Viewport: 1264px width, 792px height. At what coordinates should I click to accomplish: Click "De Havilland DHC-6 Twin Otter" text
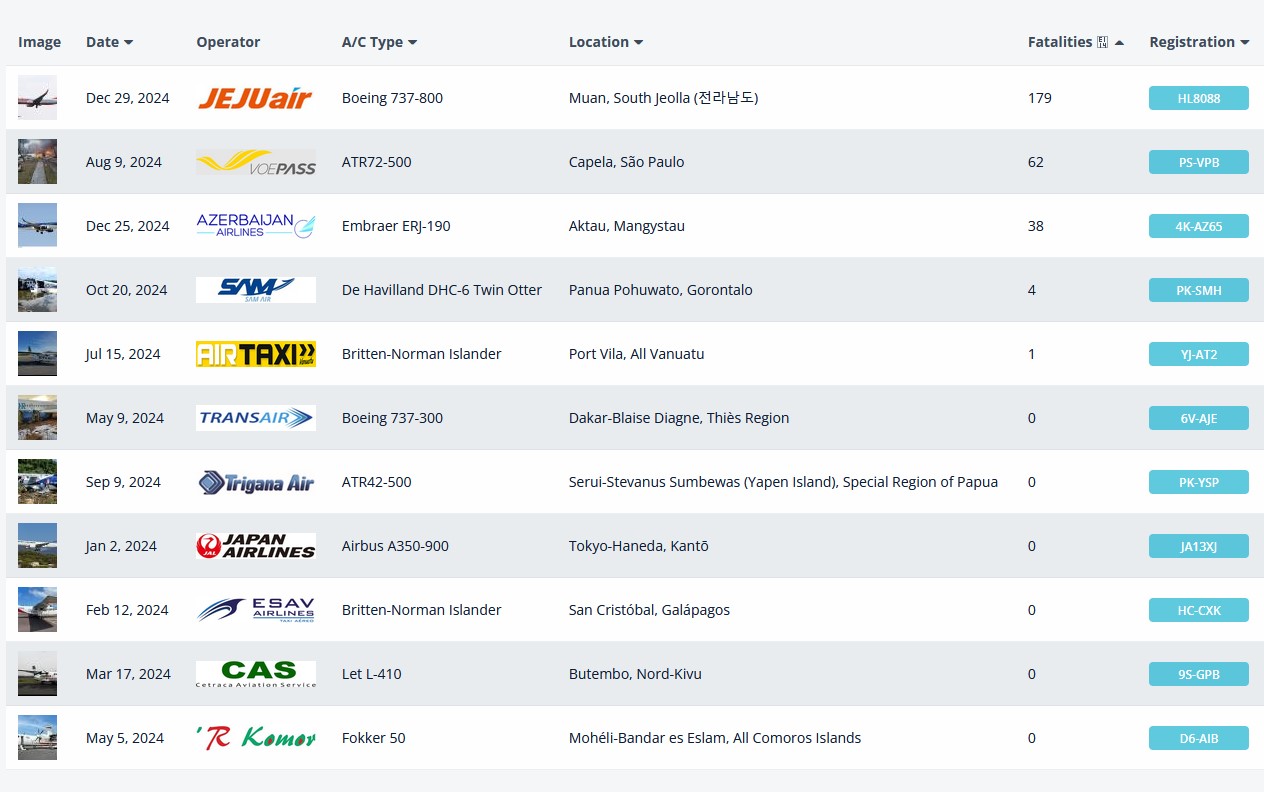click(x=442, y=290)
